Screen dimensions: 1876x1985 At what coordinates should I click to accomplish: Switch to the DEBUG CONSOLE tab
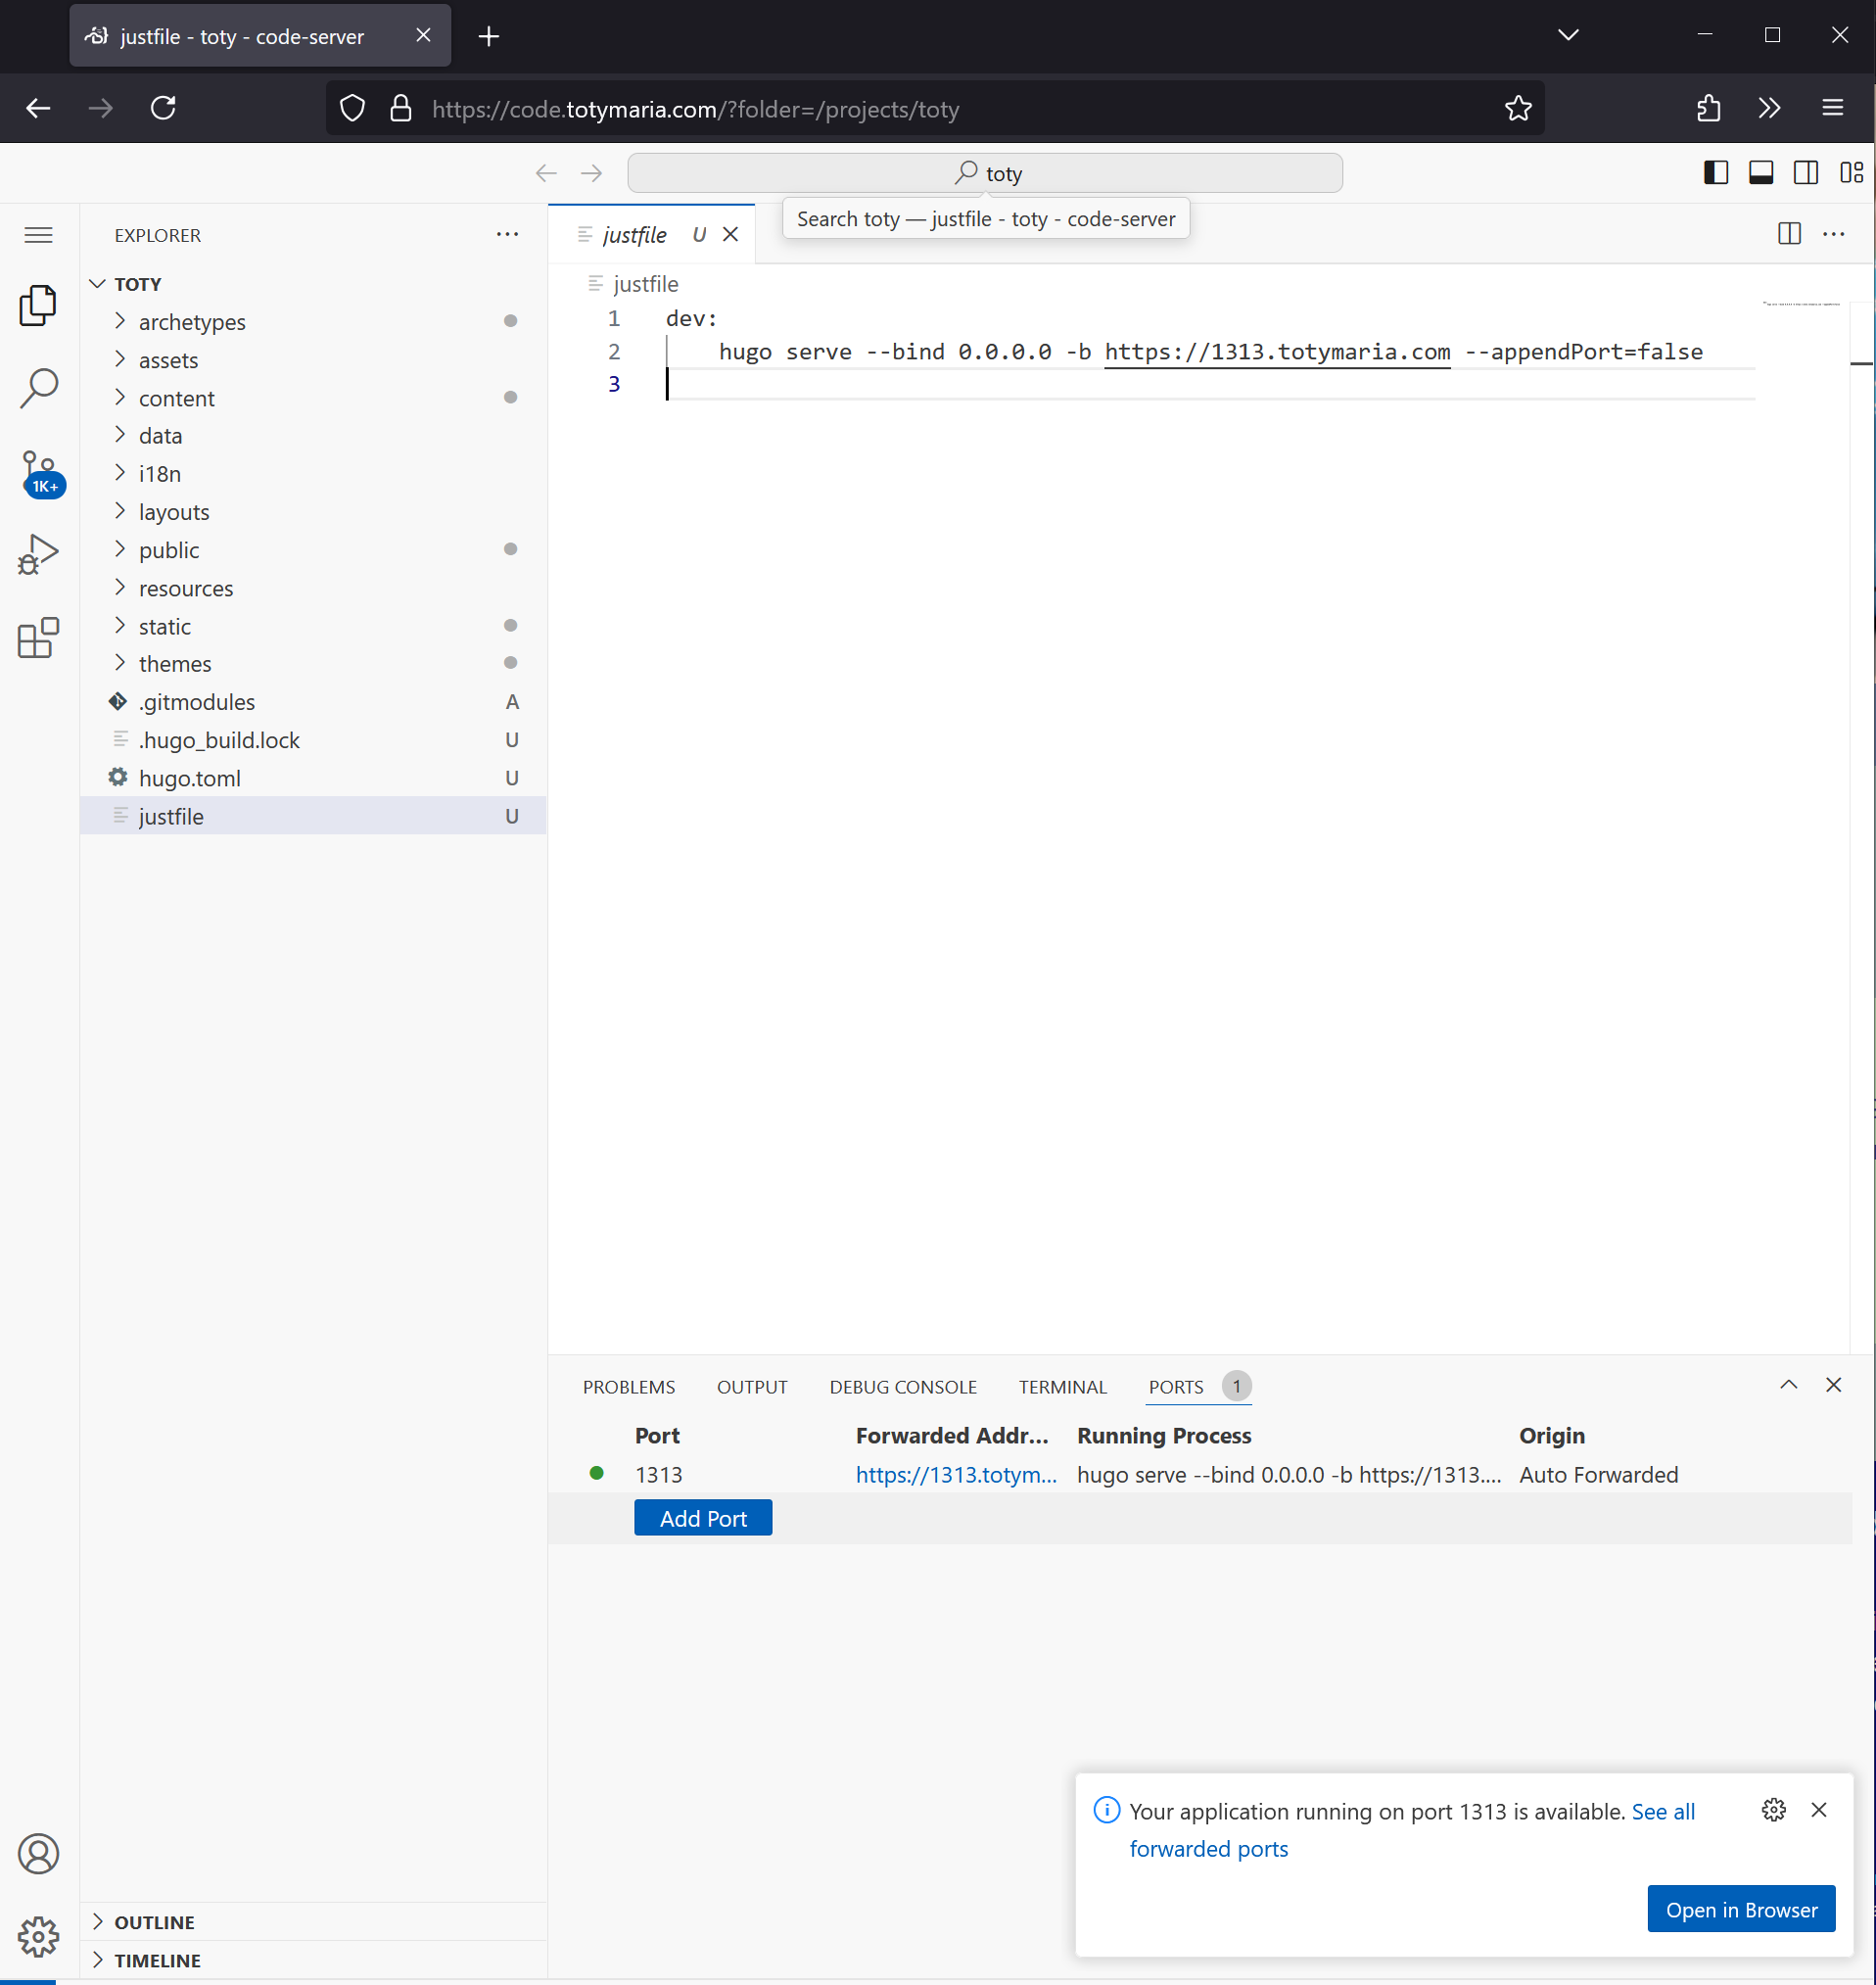point(903,1387)
